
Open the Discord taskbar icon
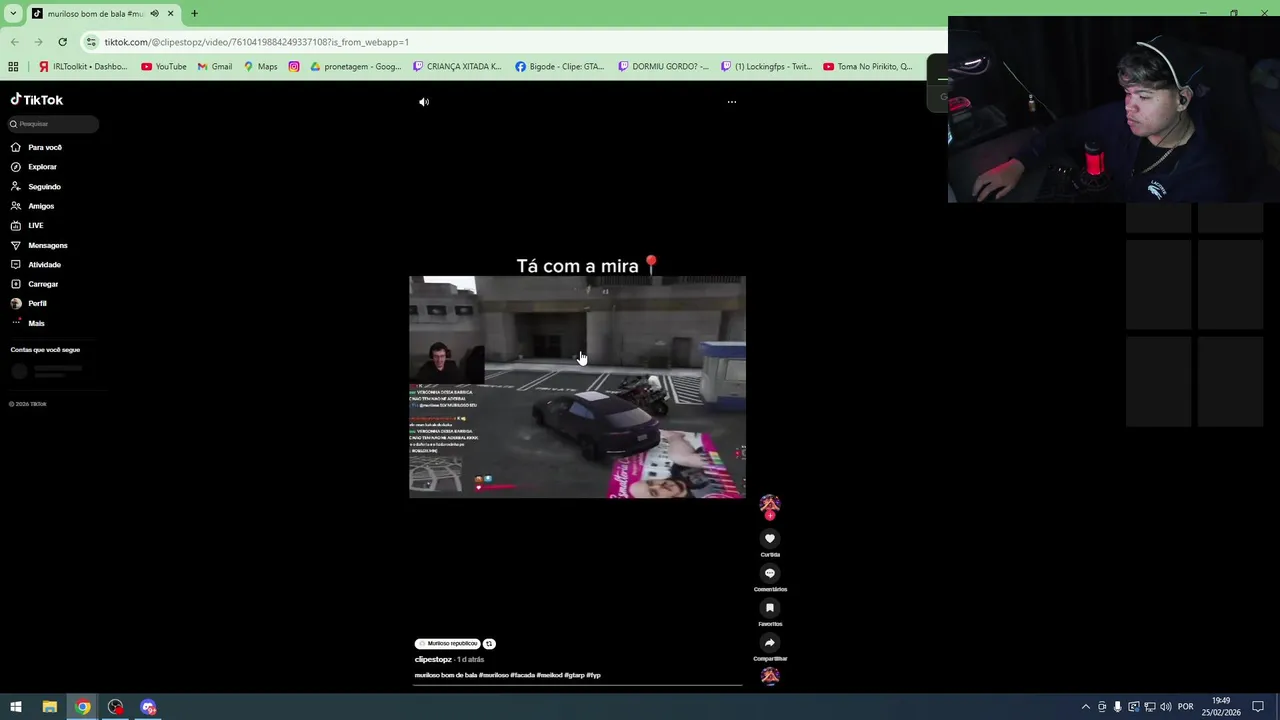148,707
